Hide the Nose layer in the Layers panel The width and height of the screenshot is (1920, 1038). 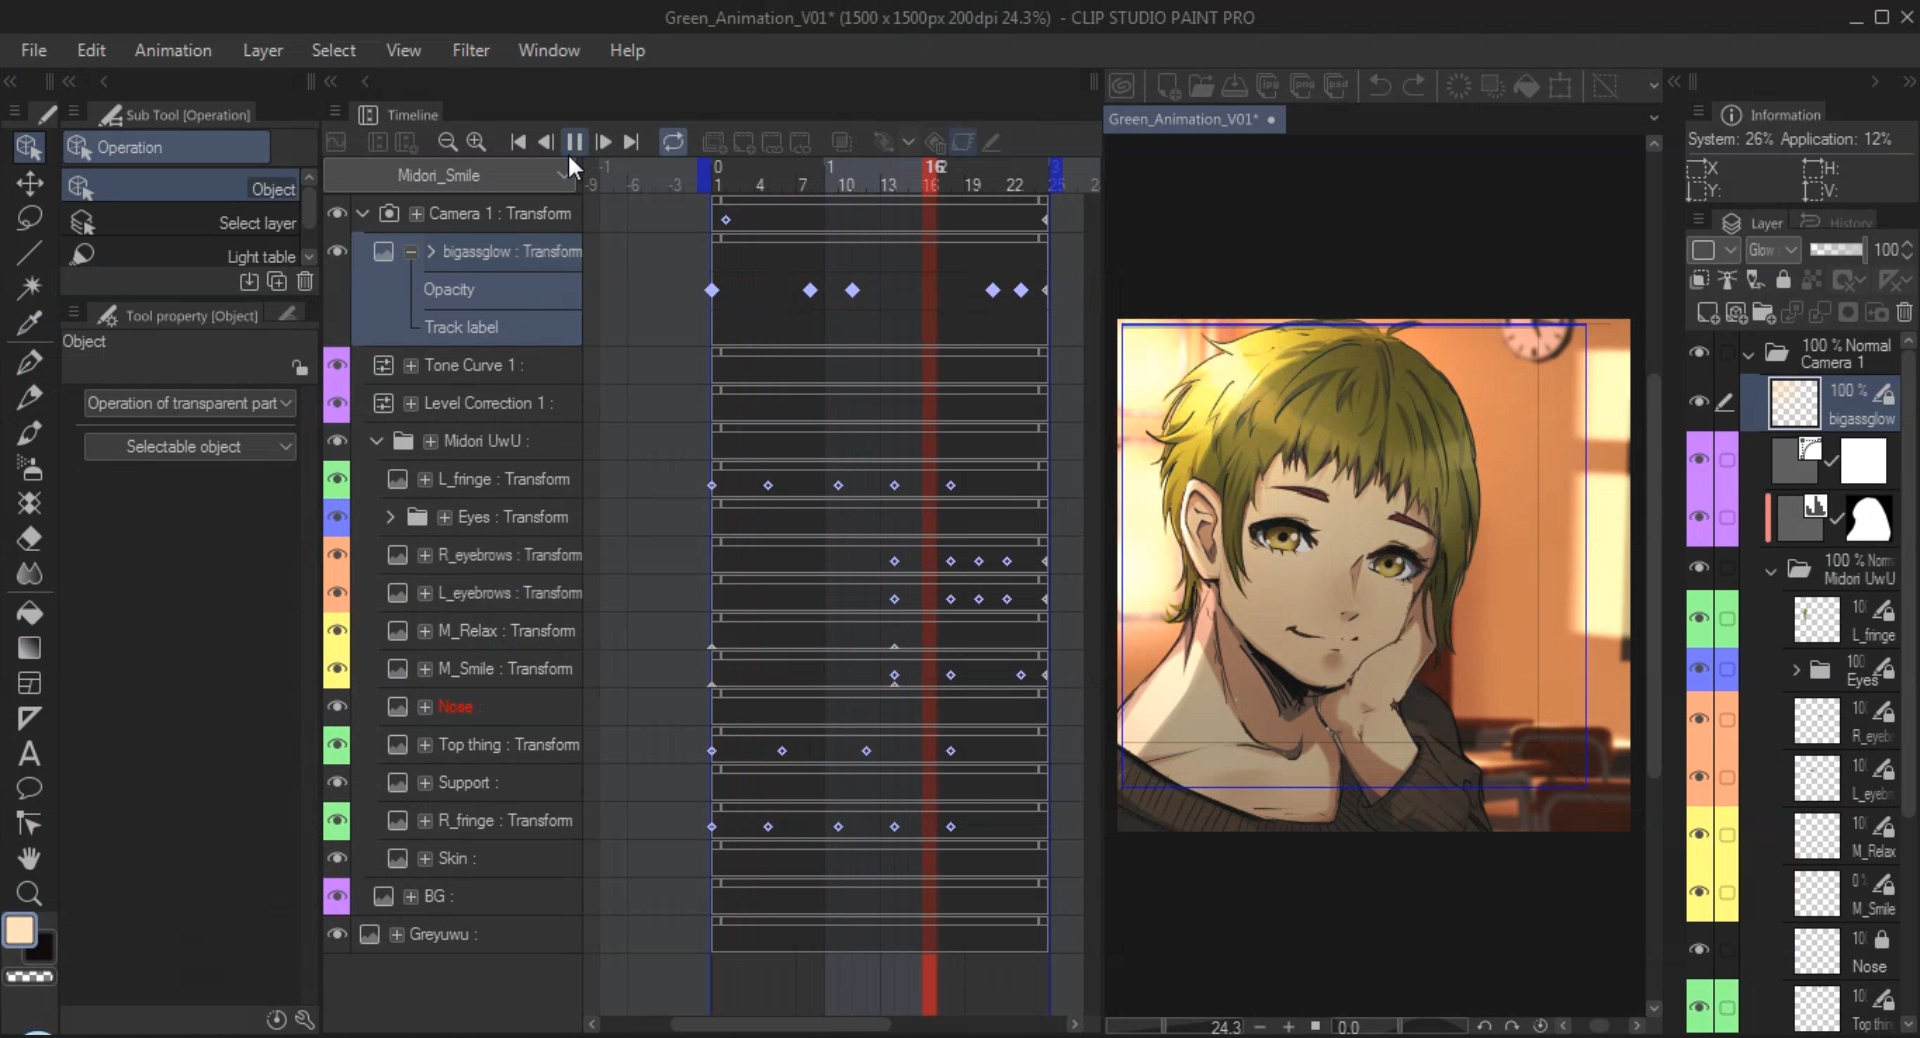click(1701, 950)
